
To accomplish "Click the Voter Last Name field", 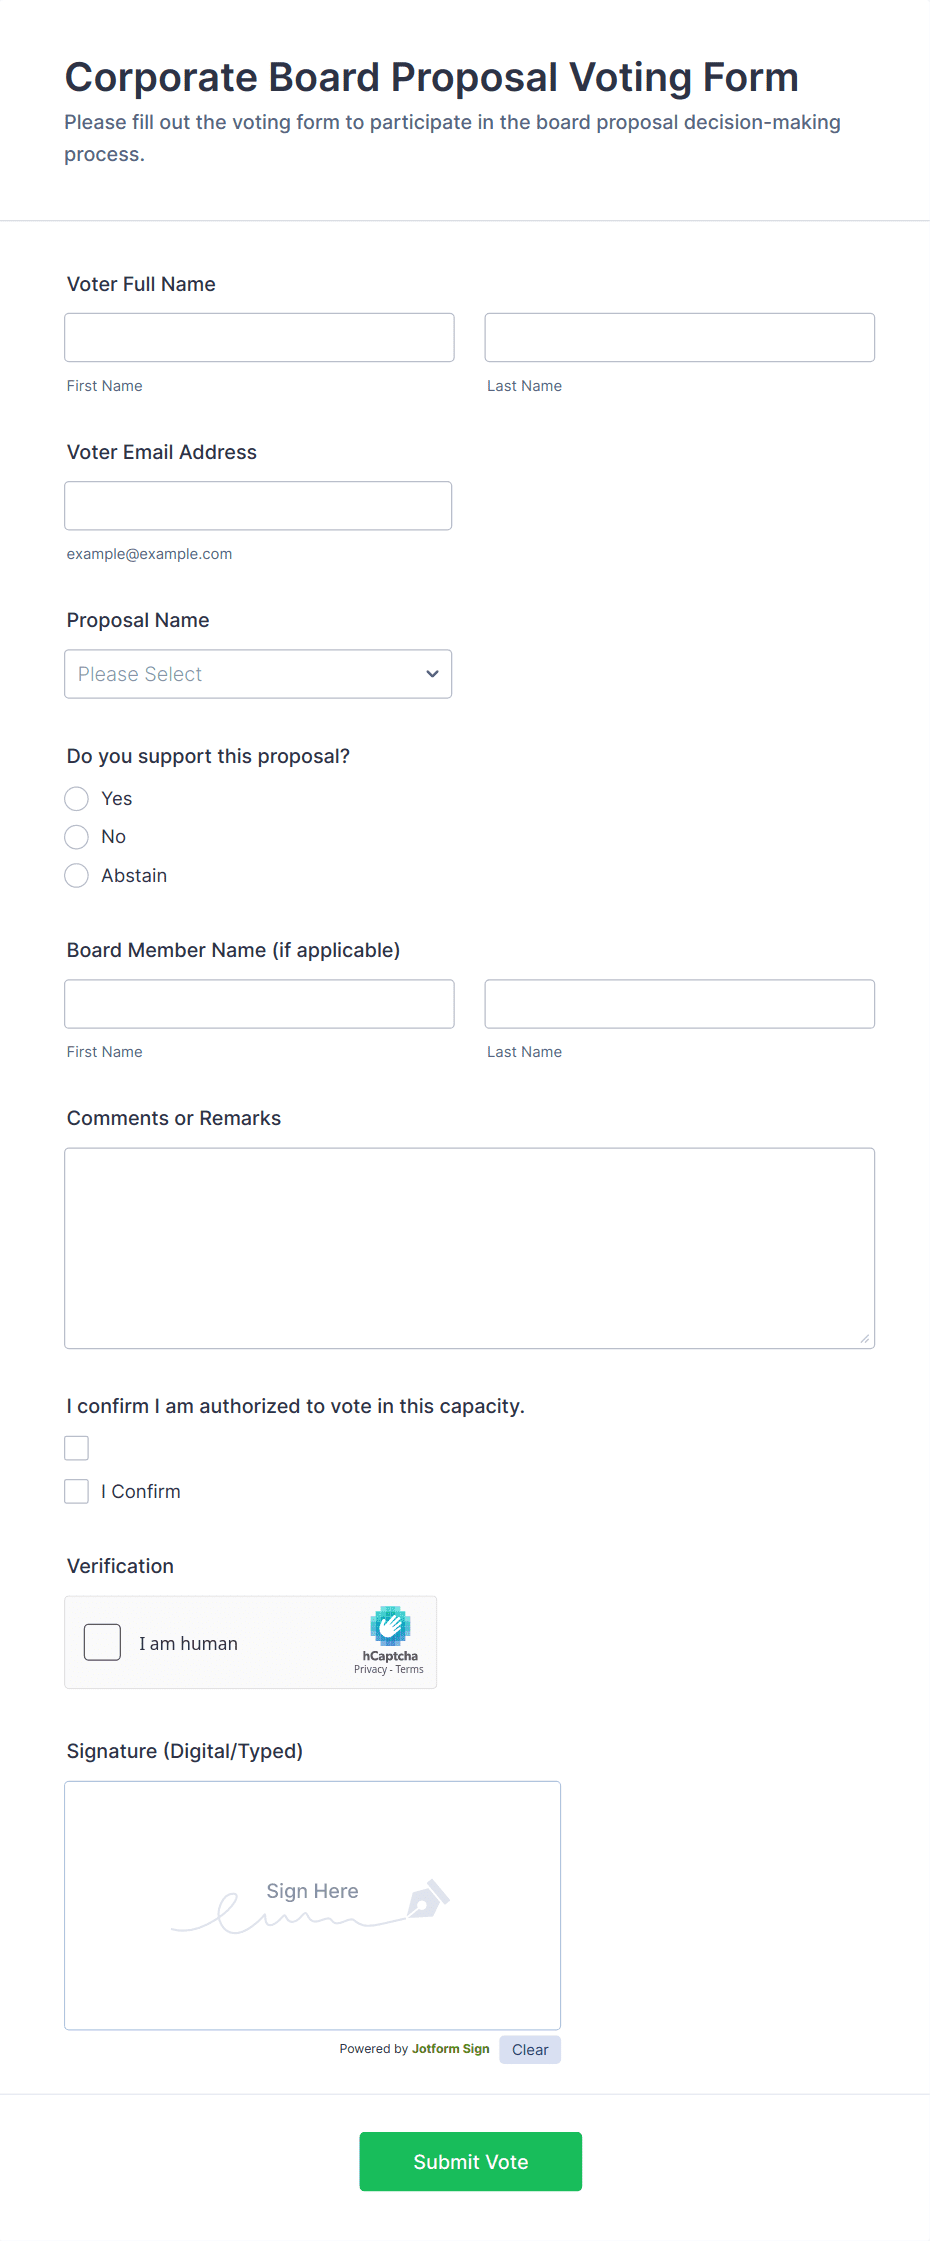I will [679, 337].
